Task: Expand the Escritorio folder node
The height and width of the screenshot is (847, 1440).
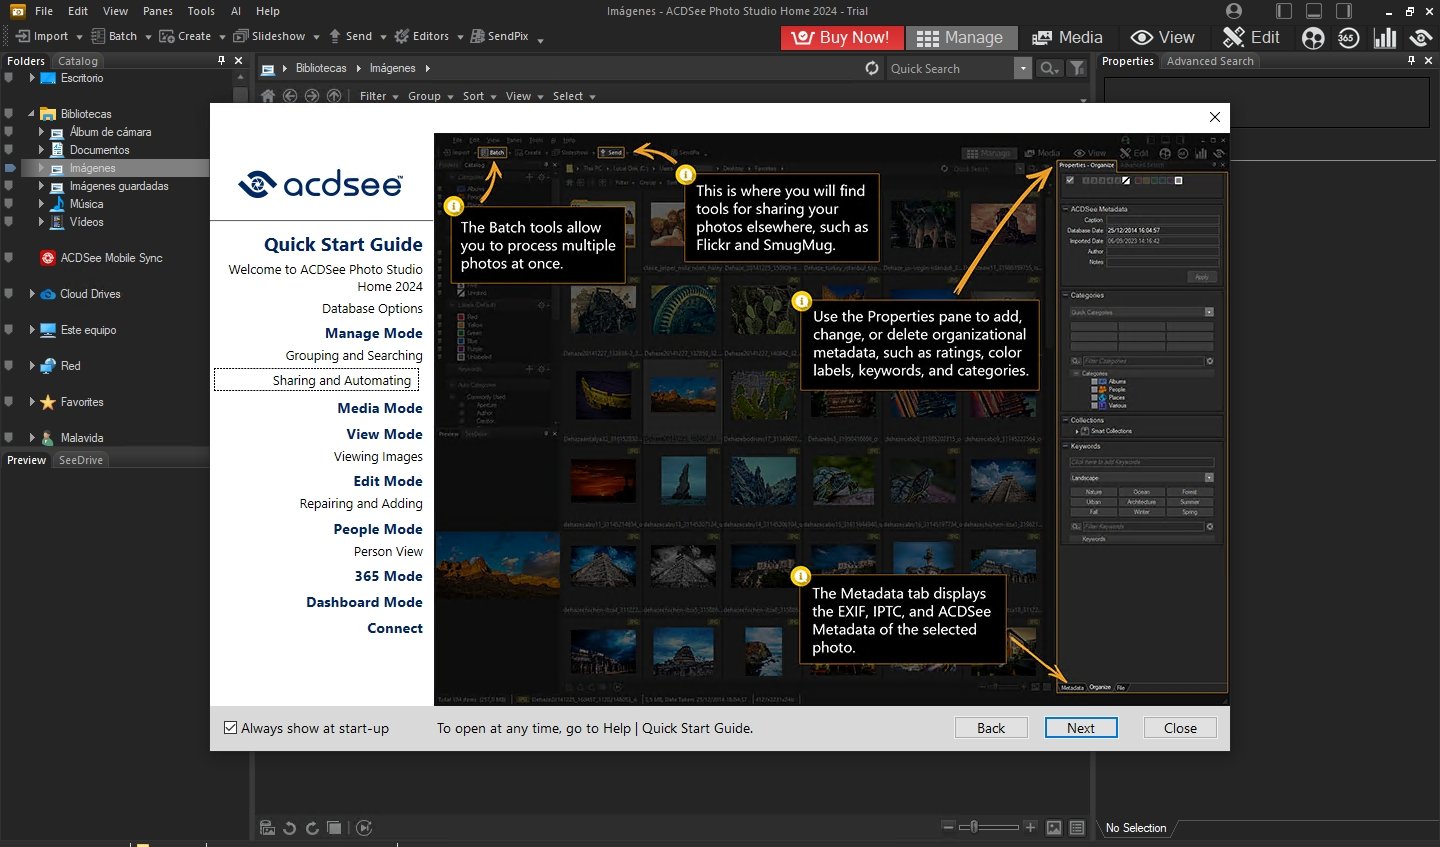Action: click(32, 78)
